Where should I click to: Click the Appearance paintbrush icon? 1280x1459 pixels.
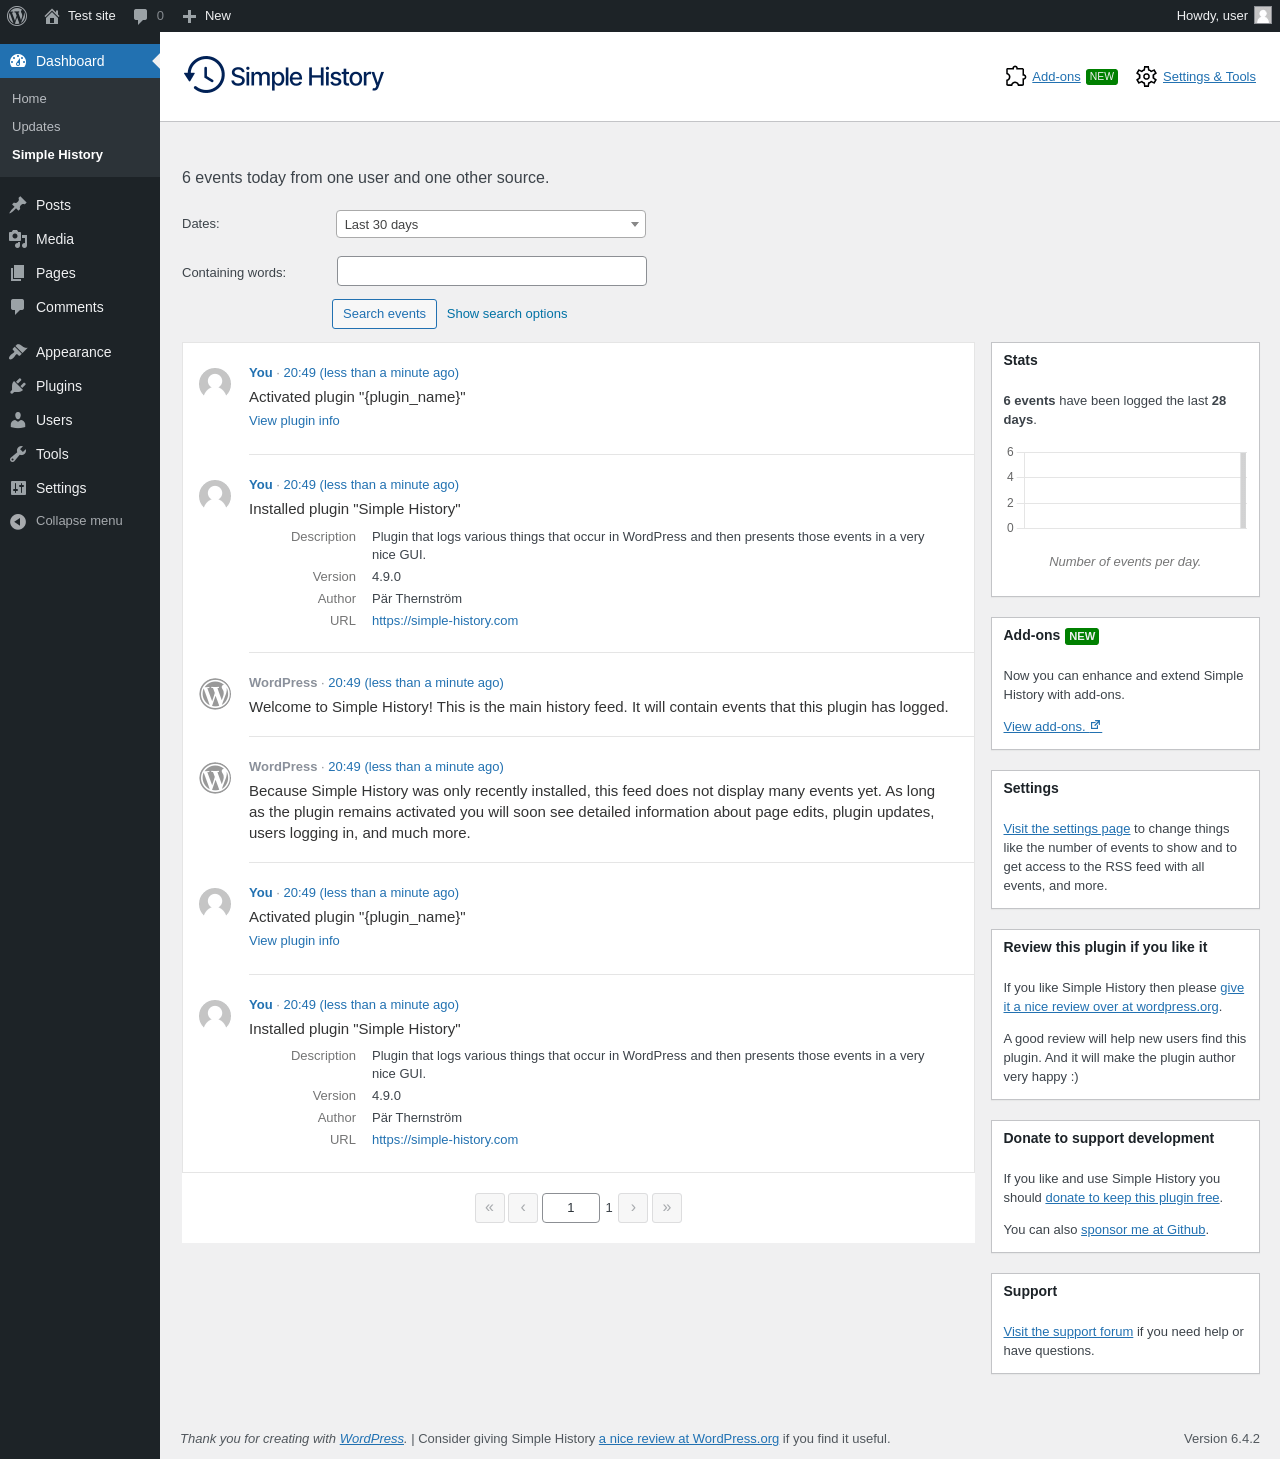(18, 352)
